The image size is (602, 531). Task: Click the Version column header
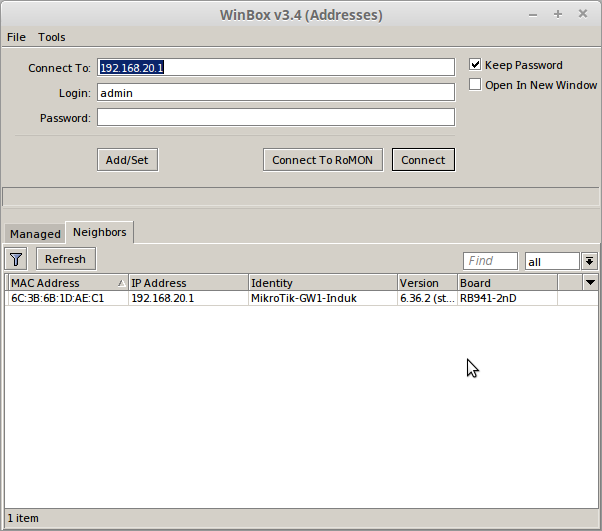tap(427, 283)
